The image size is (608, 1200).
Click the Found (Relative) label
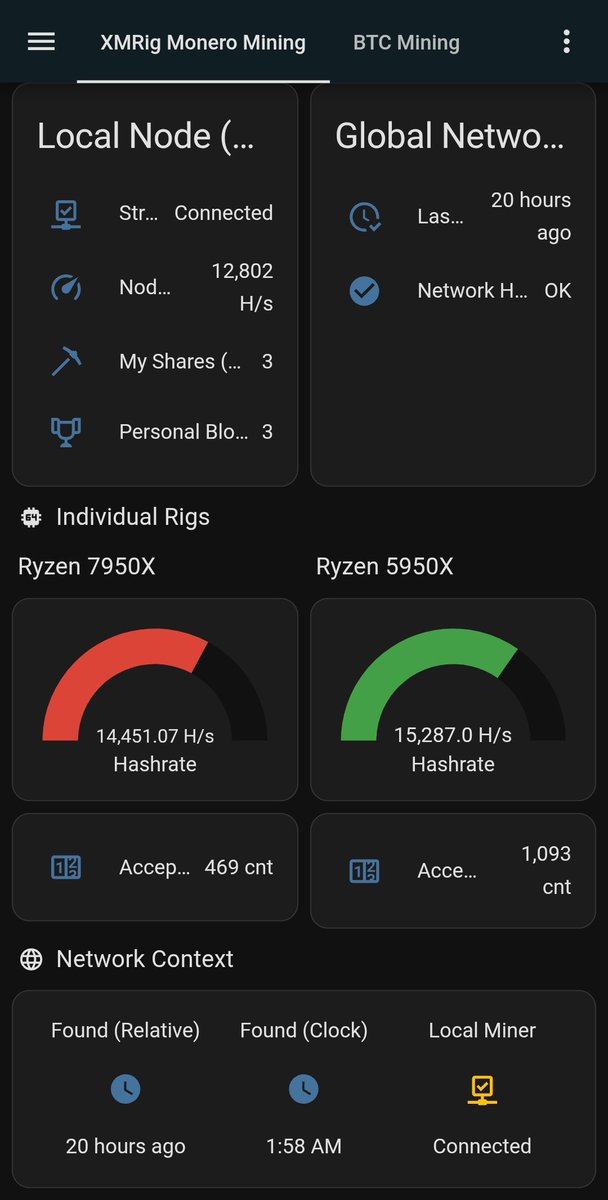pos(125,1031)
